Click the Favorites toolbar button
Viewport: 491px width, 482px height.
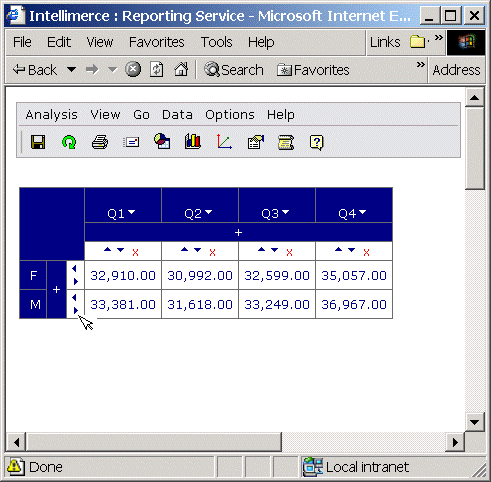coord(313,70)
